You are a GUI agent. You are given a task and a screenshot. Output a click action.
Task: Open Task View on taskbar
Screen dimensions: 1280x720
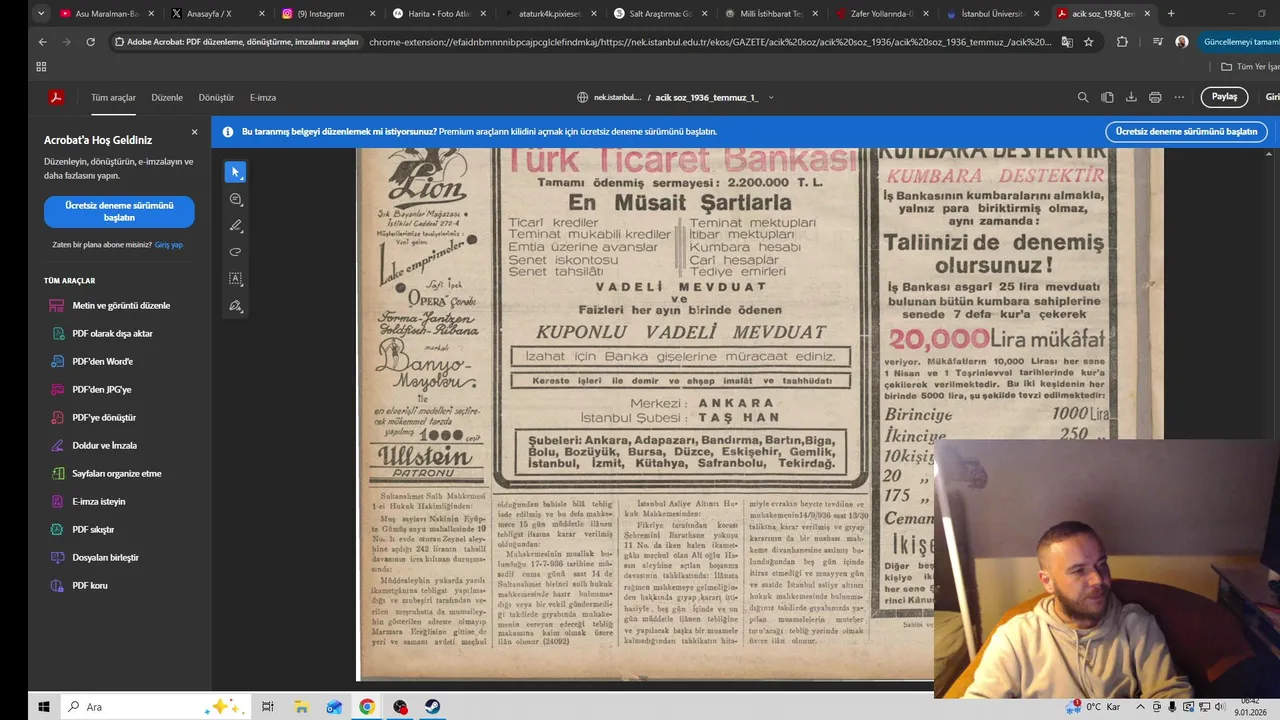[267, 707]
